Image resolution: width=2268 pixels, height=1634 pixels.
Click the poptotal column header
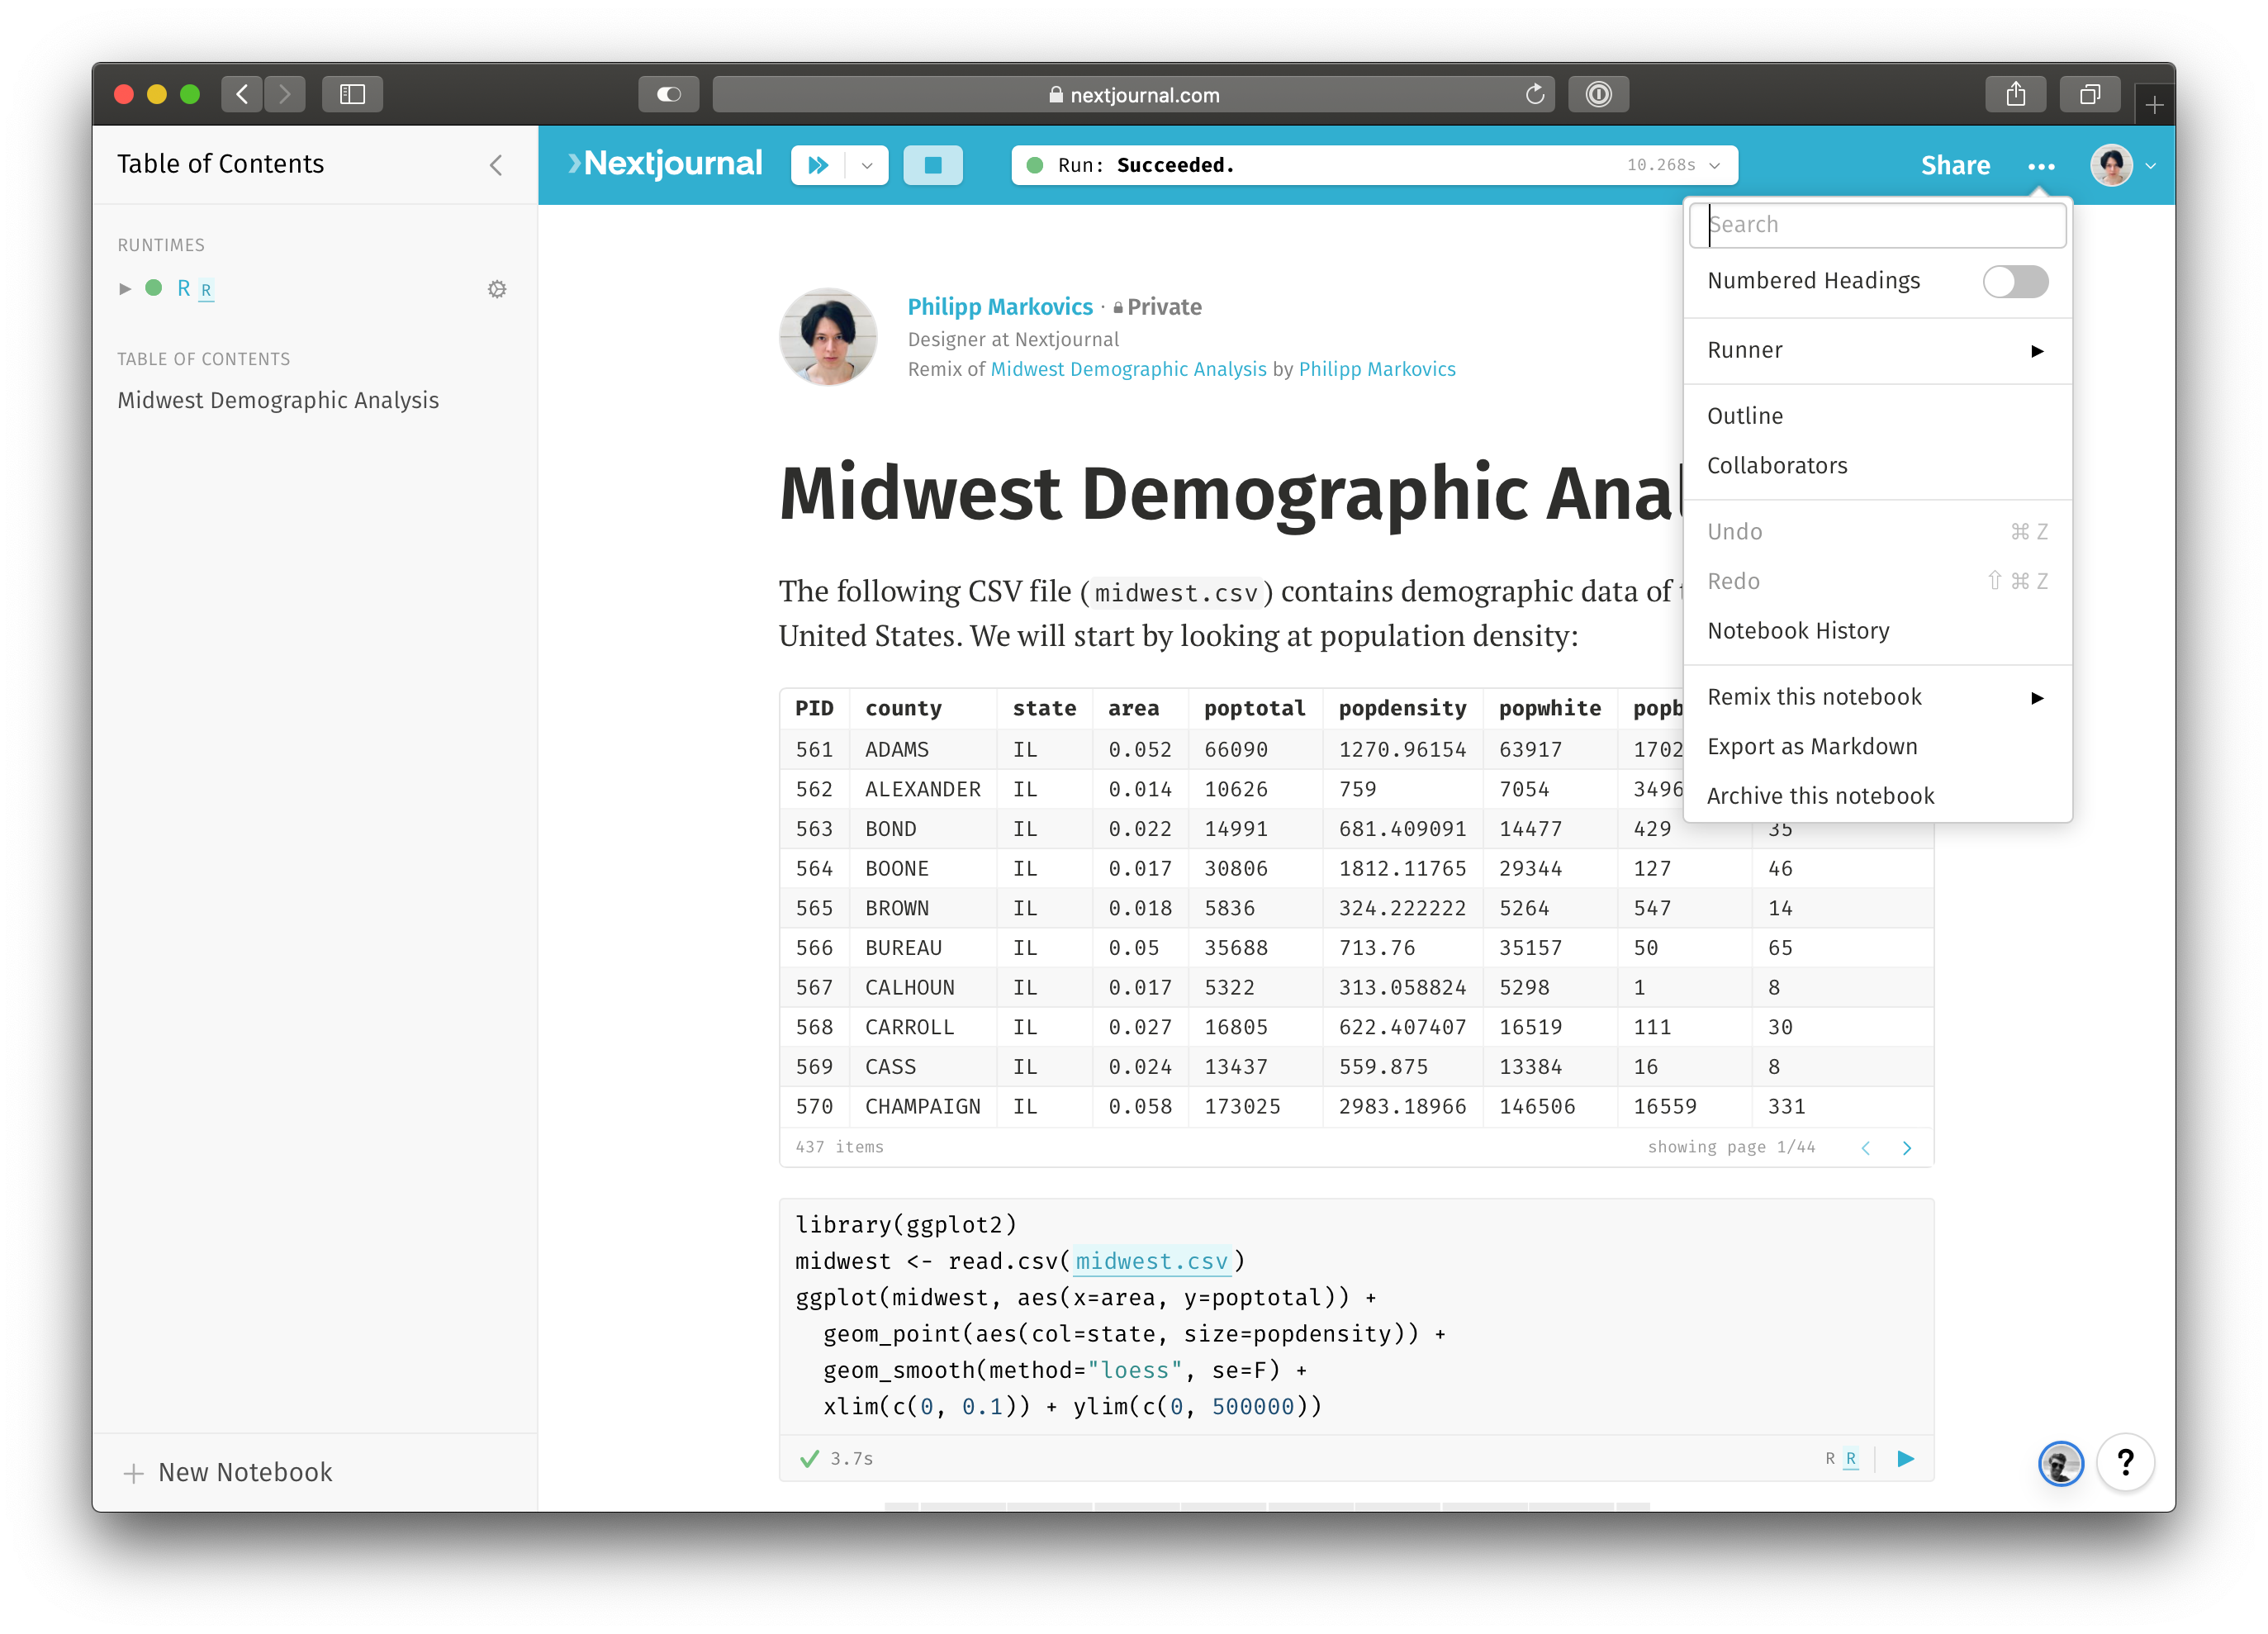pyautogui.click(x=1254, y=708)
